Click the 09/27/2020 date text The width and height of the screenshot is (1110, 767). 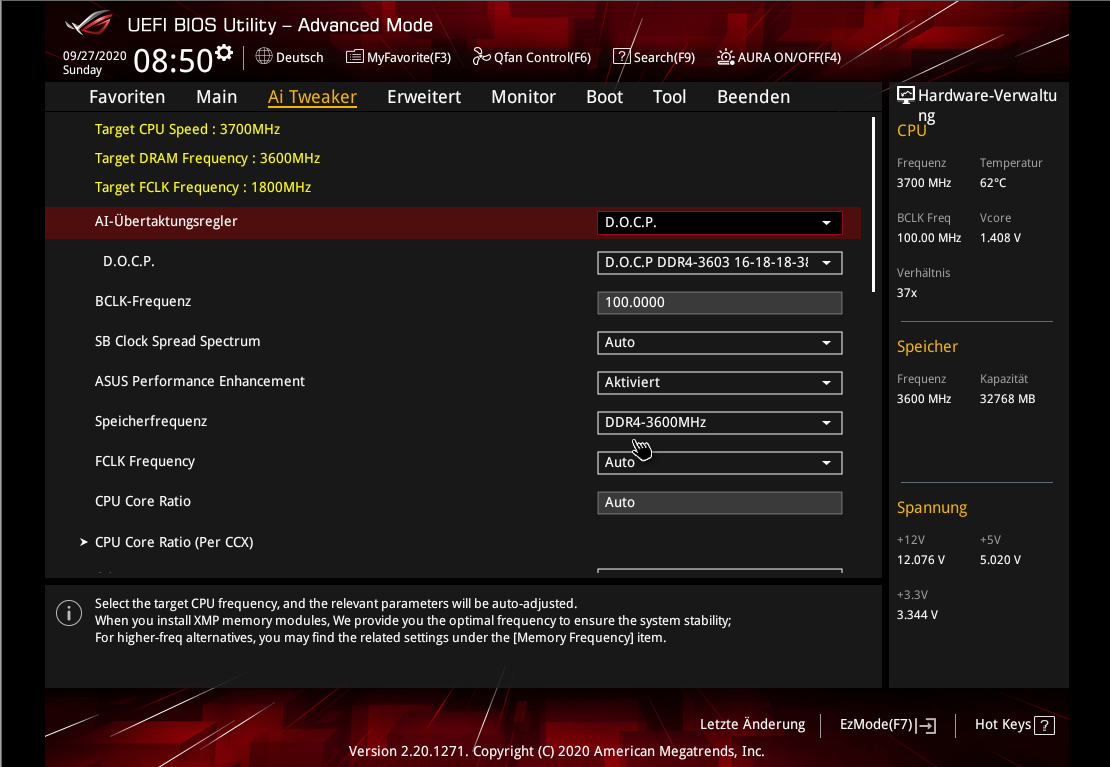point(95,56)
